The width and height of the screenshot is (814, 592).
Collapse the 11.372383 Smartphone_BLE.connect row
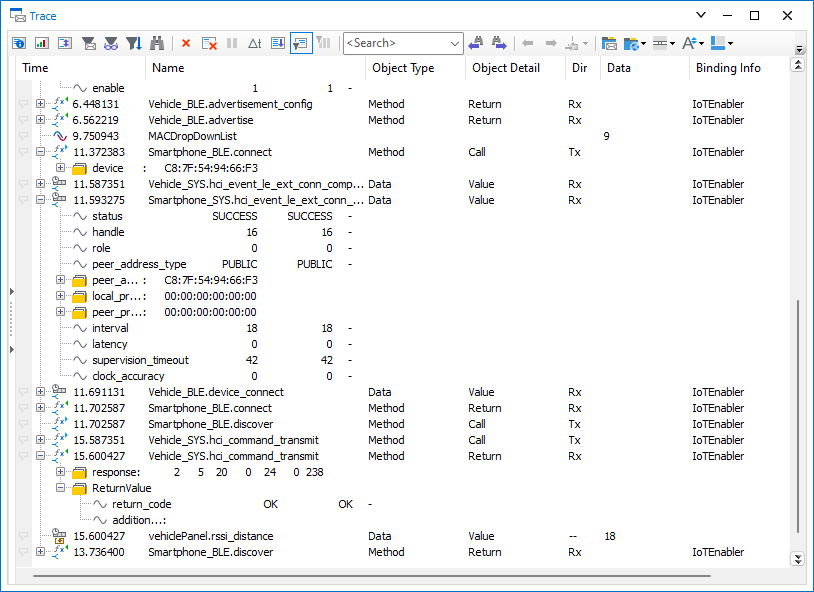40,152
